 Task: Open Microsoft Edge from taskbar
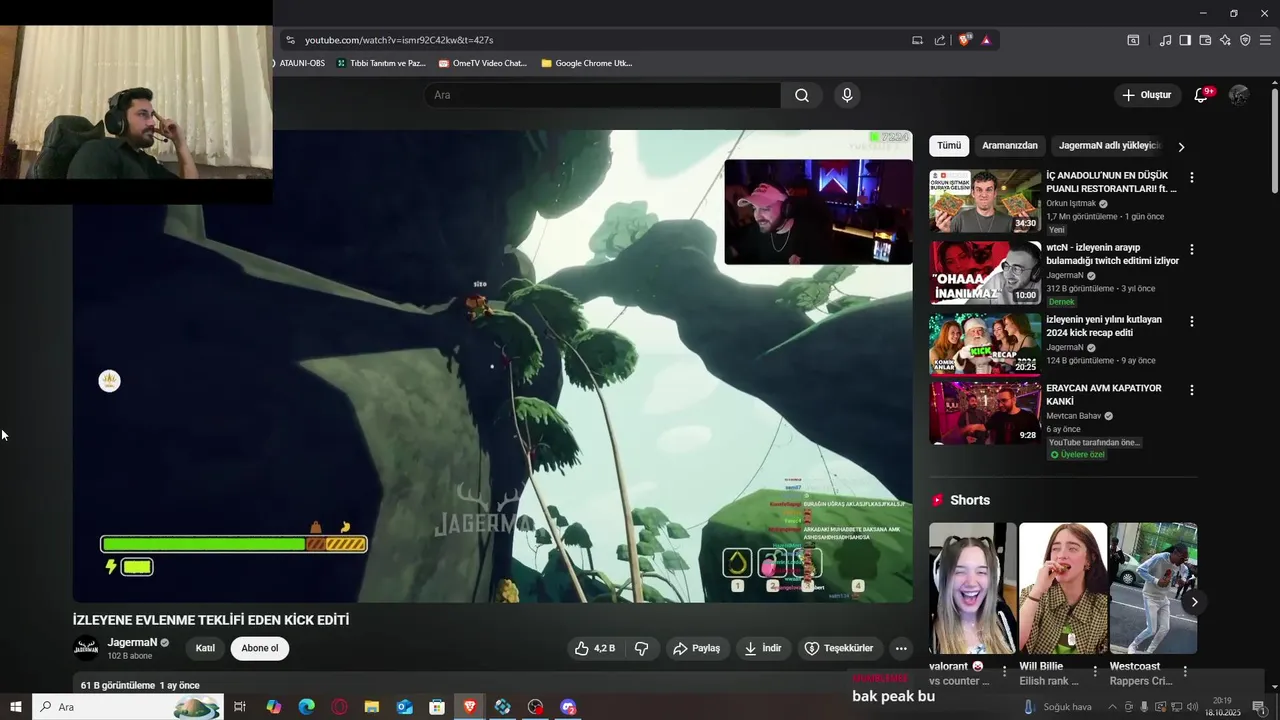(x=307, y=707)
